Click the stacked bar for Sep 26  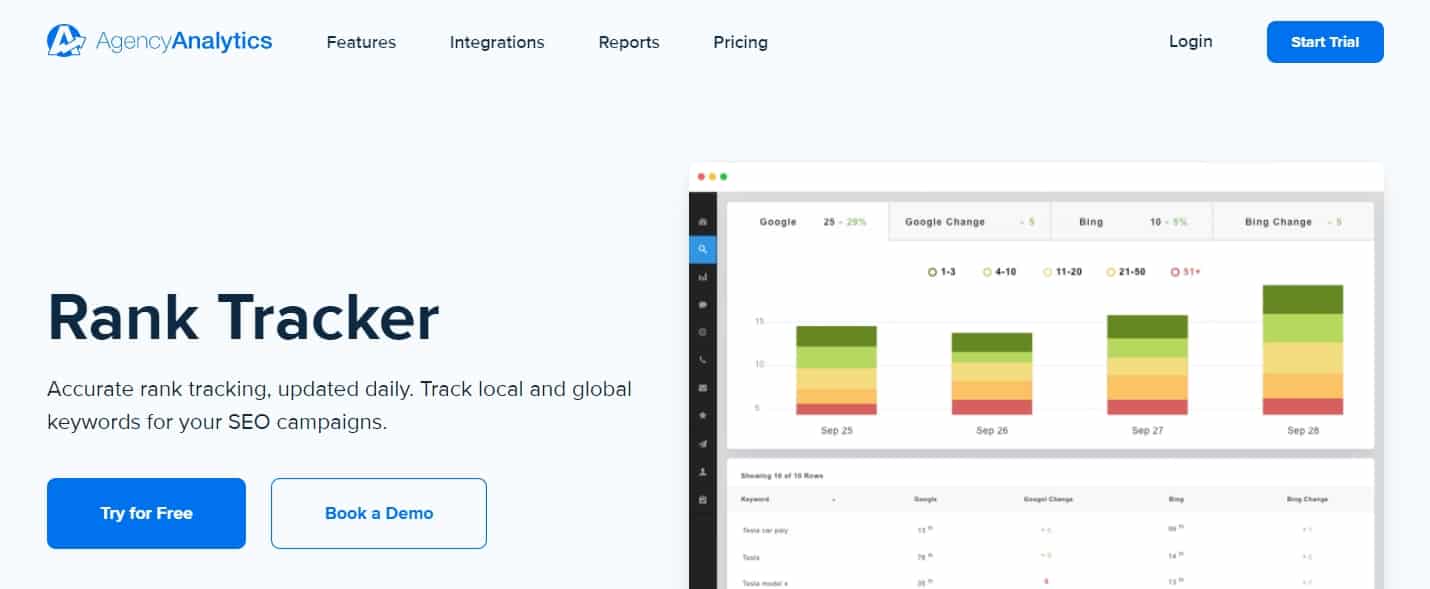pyautogui.click(x=992, y=374)
